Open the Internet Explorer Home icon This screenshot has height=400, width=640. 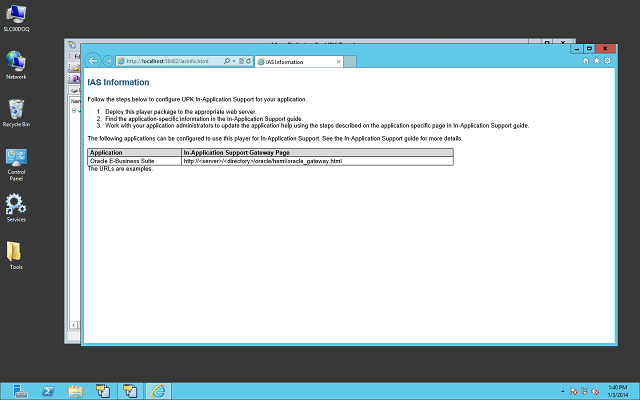point(586,61)
